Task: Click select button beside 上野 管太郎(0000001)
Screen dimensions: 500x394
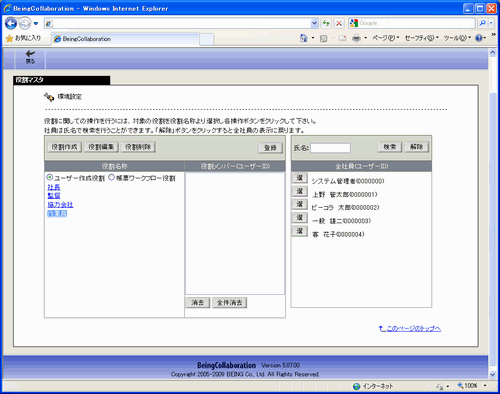Action: (299, 191)
